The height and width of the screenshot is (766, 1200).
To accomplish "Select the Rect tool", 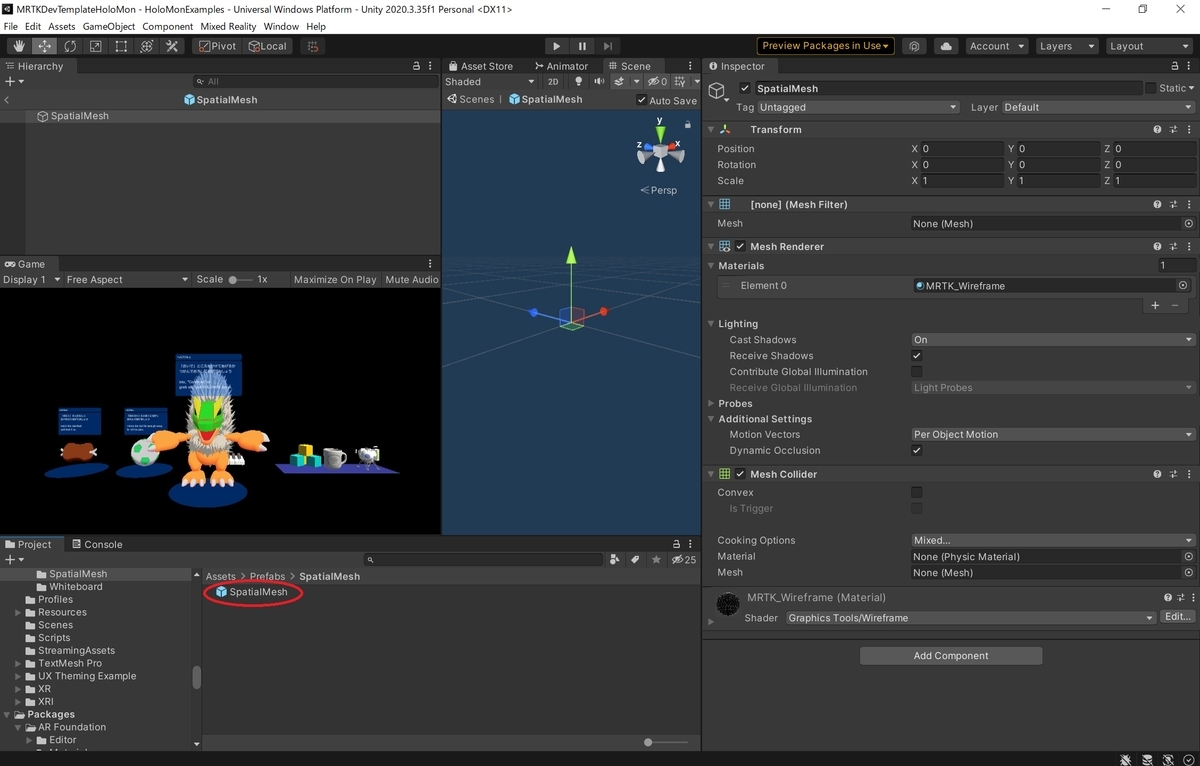I will point(121,46).
